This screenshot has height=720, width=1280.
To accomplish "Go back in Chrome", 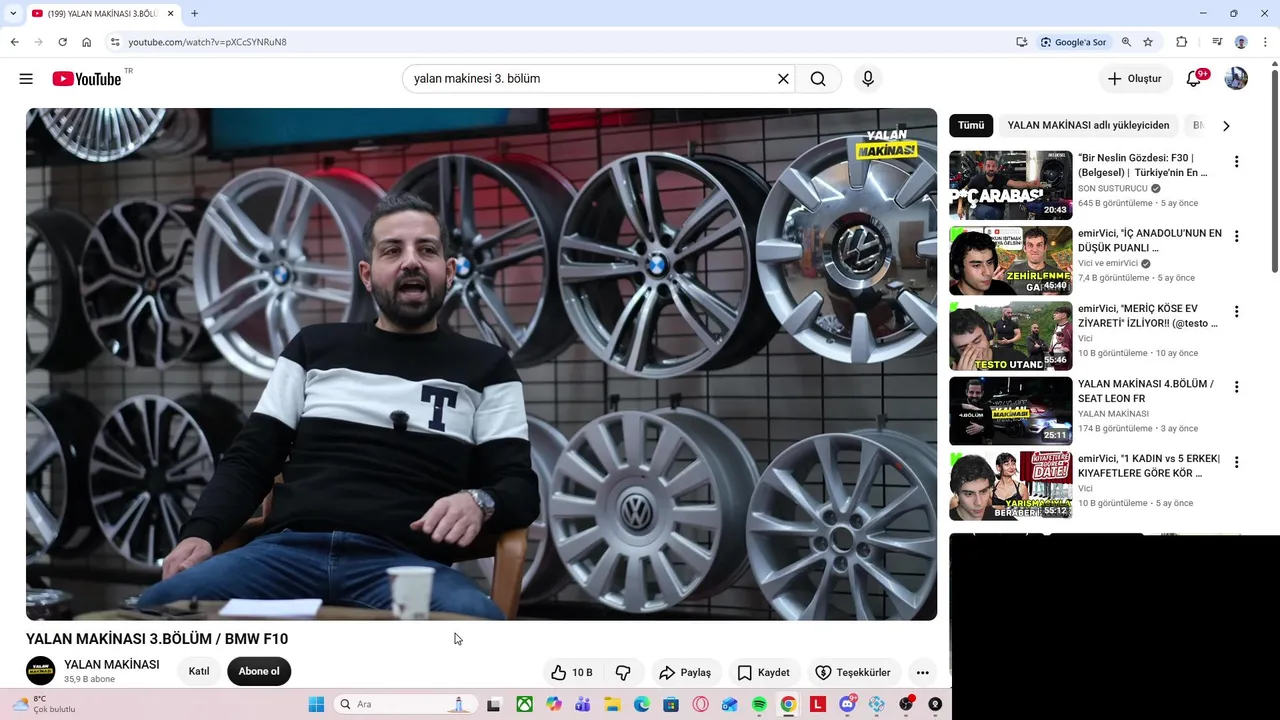I will point(14,42).
